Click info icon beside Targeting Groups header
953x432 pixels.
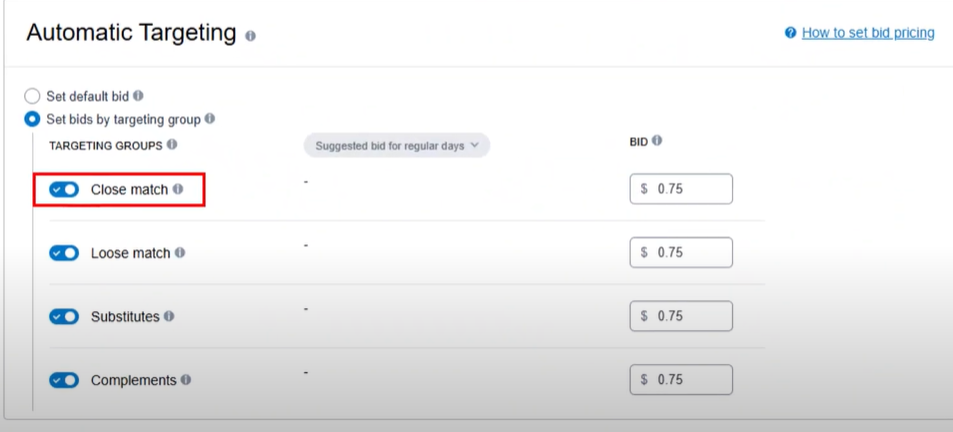(172, 144)
